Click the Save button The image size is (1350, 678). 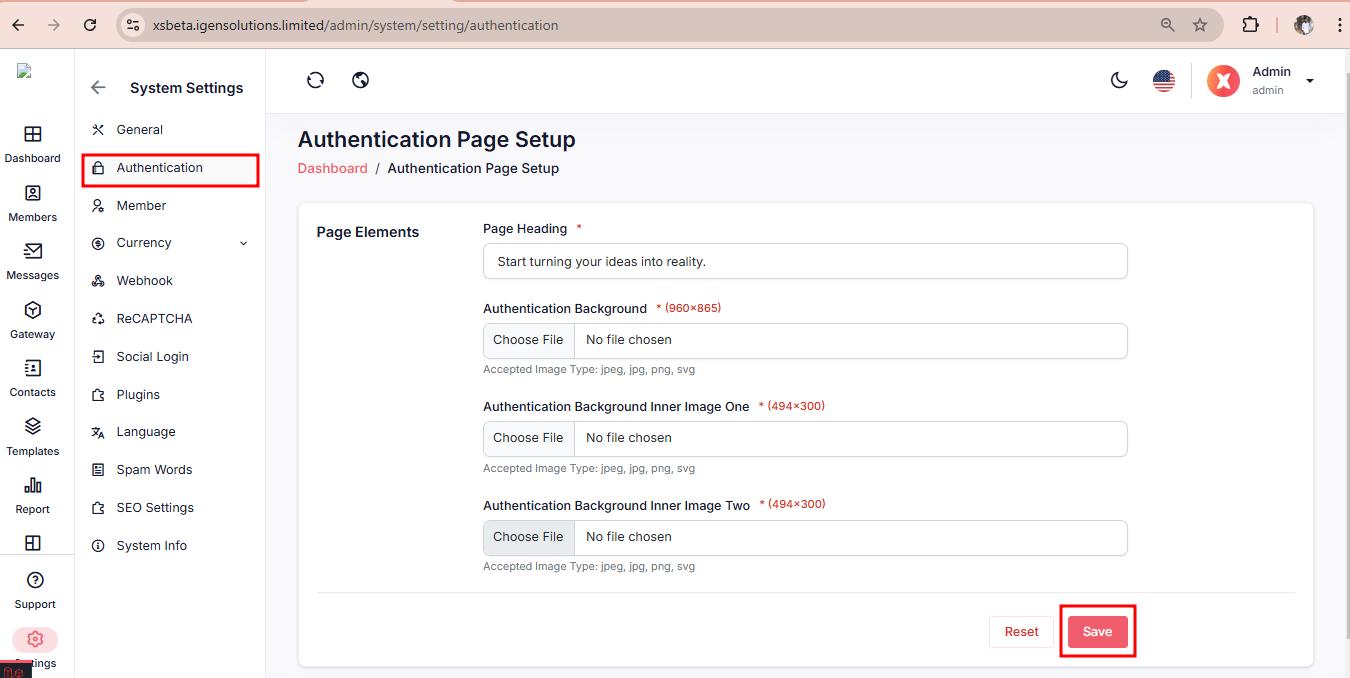[x=1097, y=632]
